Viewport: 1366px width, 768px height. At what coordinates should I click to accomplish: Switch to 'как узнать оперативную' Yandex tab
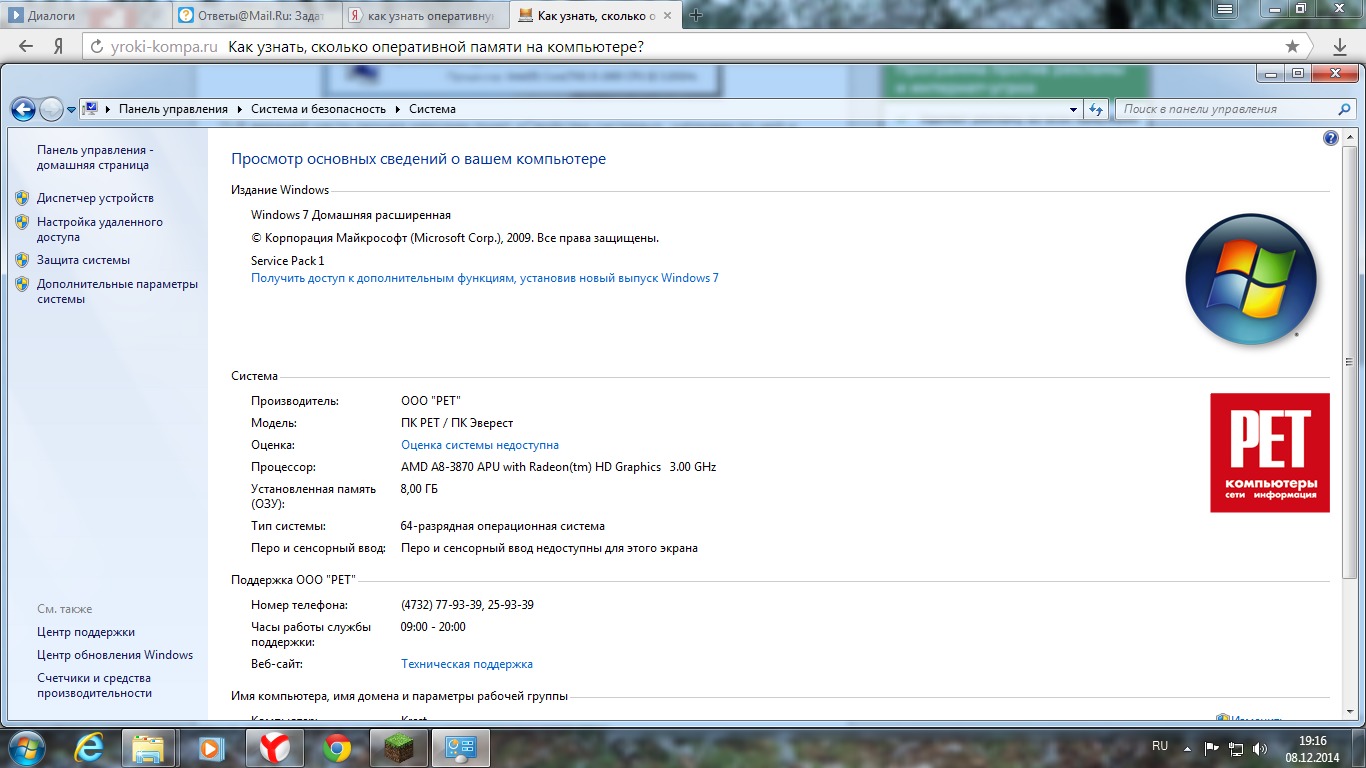click(x=425, y=15)
